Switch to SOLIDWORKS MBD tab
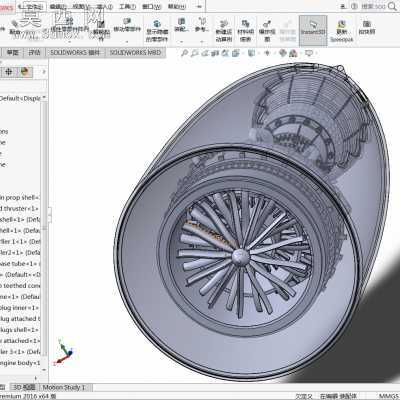This screenshot has height=400, width=400. (x=135, y=53)
